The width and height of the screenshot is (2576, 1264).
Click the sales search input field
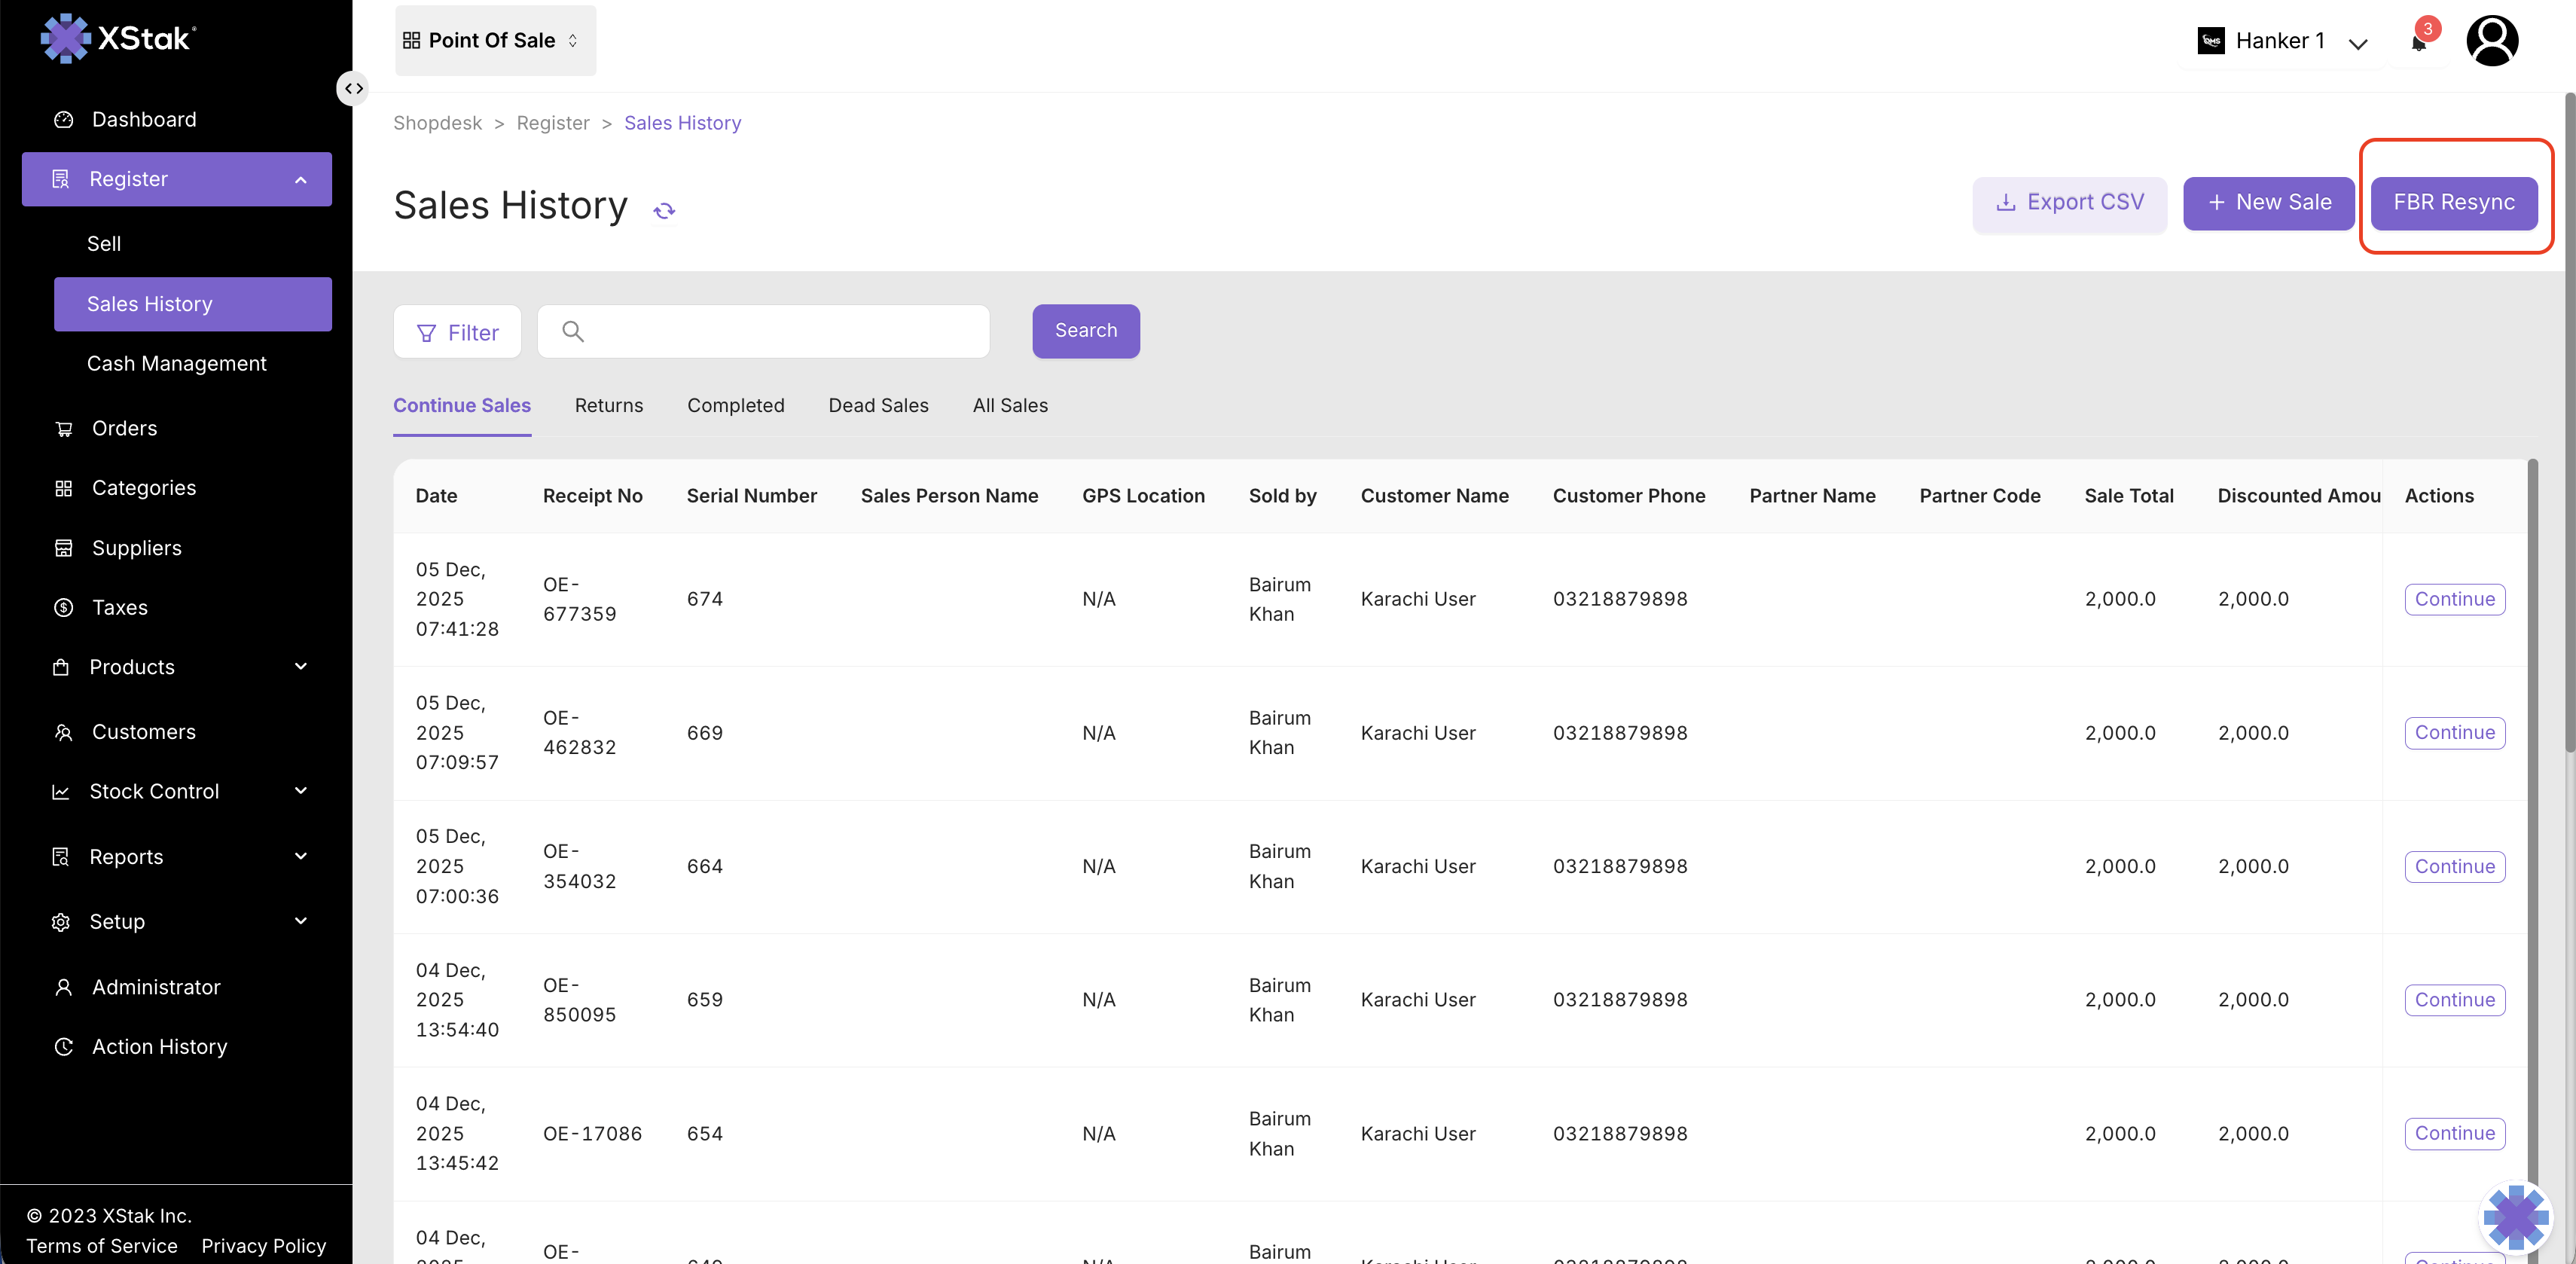tap(780, 331)
